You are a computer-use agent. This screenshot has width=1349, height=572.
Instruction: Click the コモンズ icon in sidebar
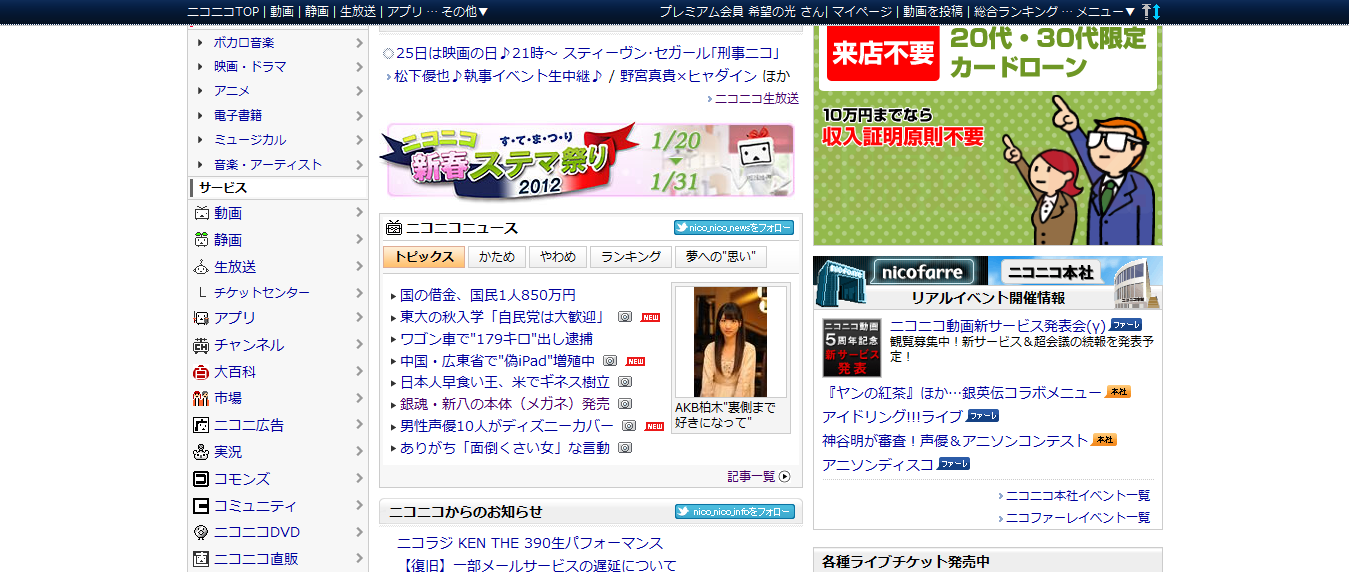(x=201, y=479)
